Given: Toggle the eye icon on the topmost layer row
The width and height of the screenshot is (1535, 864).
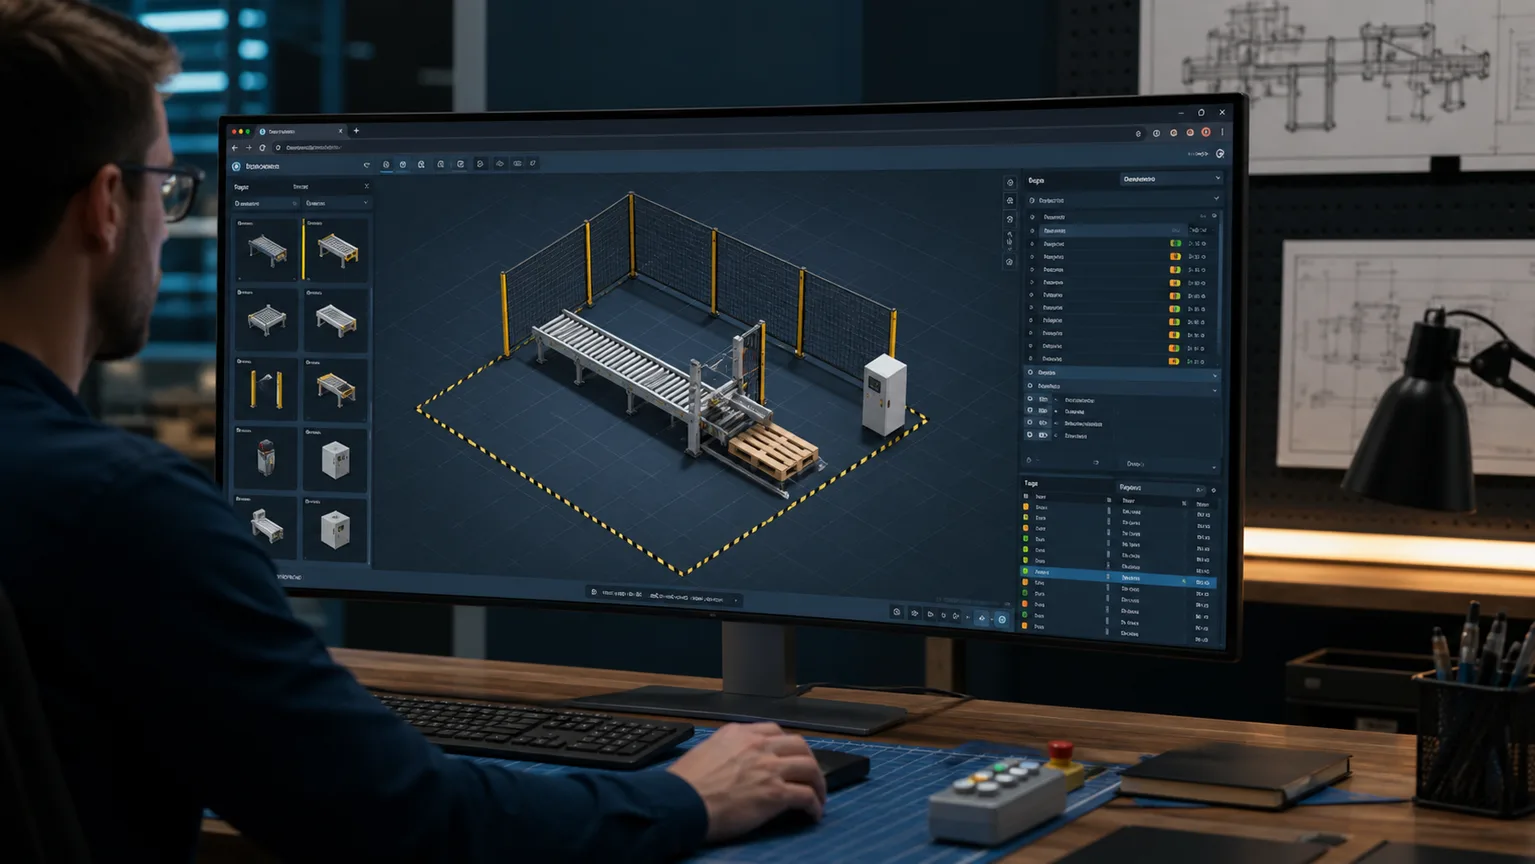Looking at the screenshot, I should (x=1030, y=399).
